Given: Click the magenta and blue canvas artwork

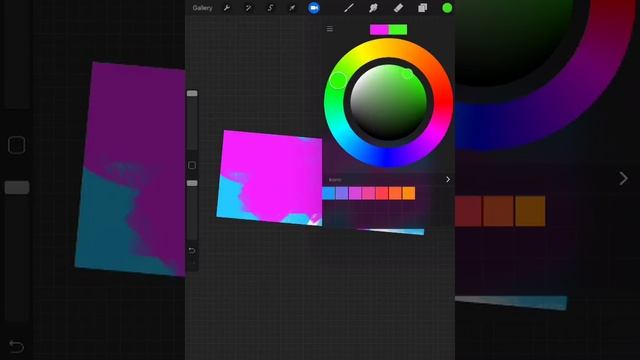Looking at the screenshot, I should [270, 178].
